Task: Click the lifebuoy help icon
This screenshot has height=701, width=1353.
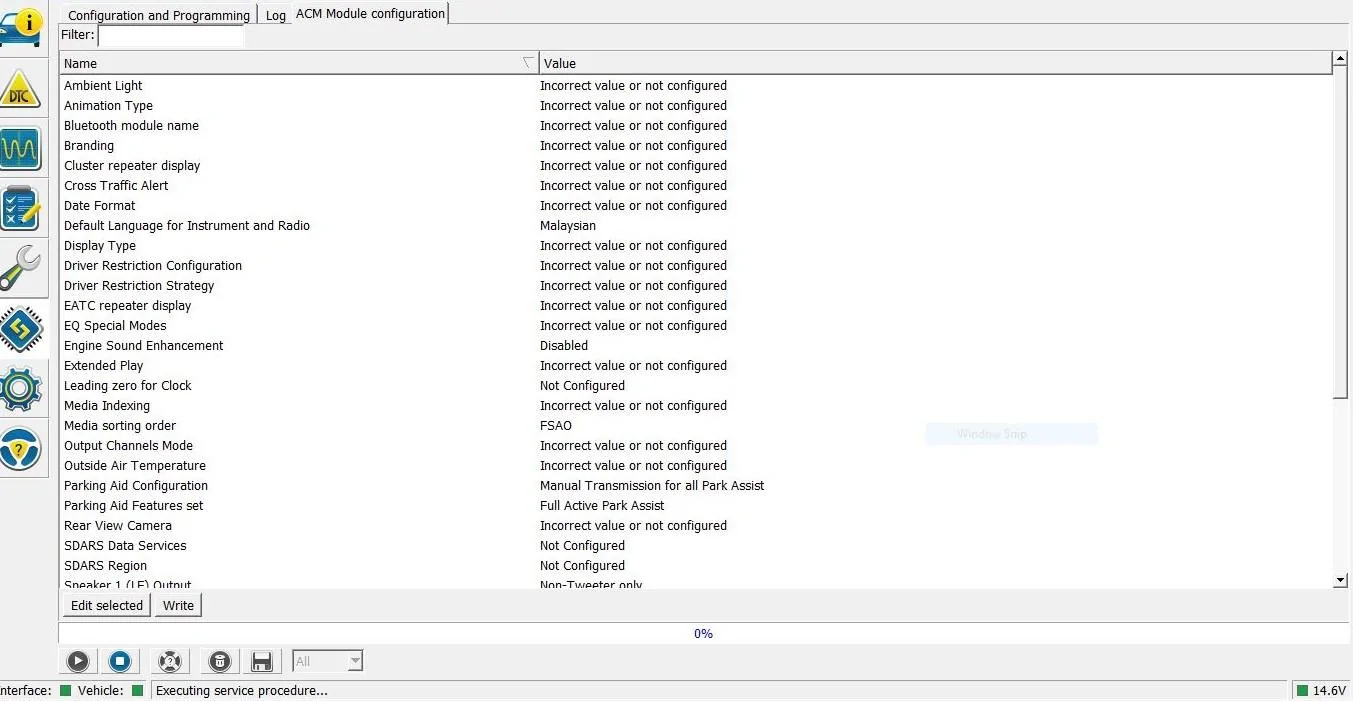Action: (170, 661)
